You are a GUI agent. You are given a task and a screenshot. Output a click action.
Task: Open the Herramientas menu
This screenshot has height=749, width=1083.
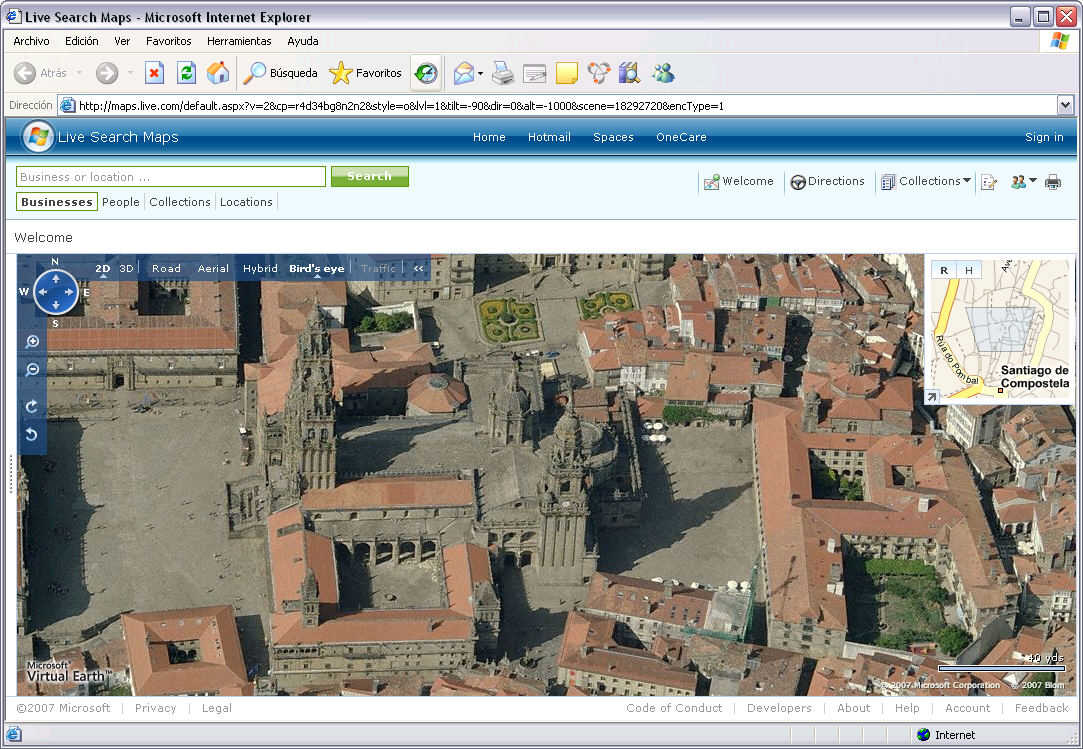pyautogui.click(x=239, y=41)
